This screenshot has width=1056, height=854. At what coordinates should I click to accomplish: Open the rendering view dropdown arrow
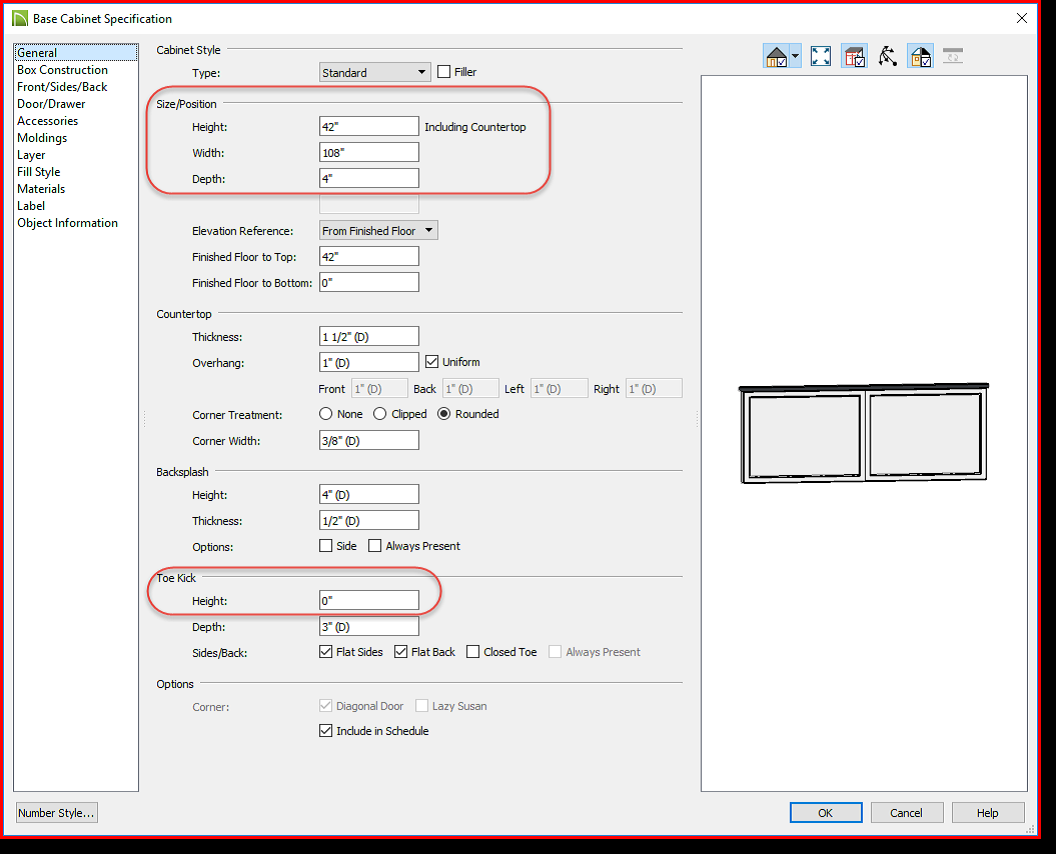[x=796, y=56]
